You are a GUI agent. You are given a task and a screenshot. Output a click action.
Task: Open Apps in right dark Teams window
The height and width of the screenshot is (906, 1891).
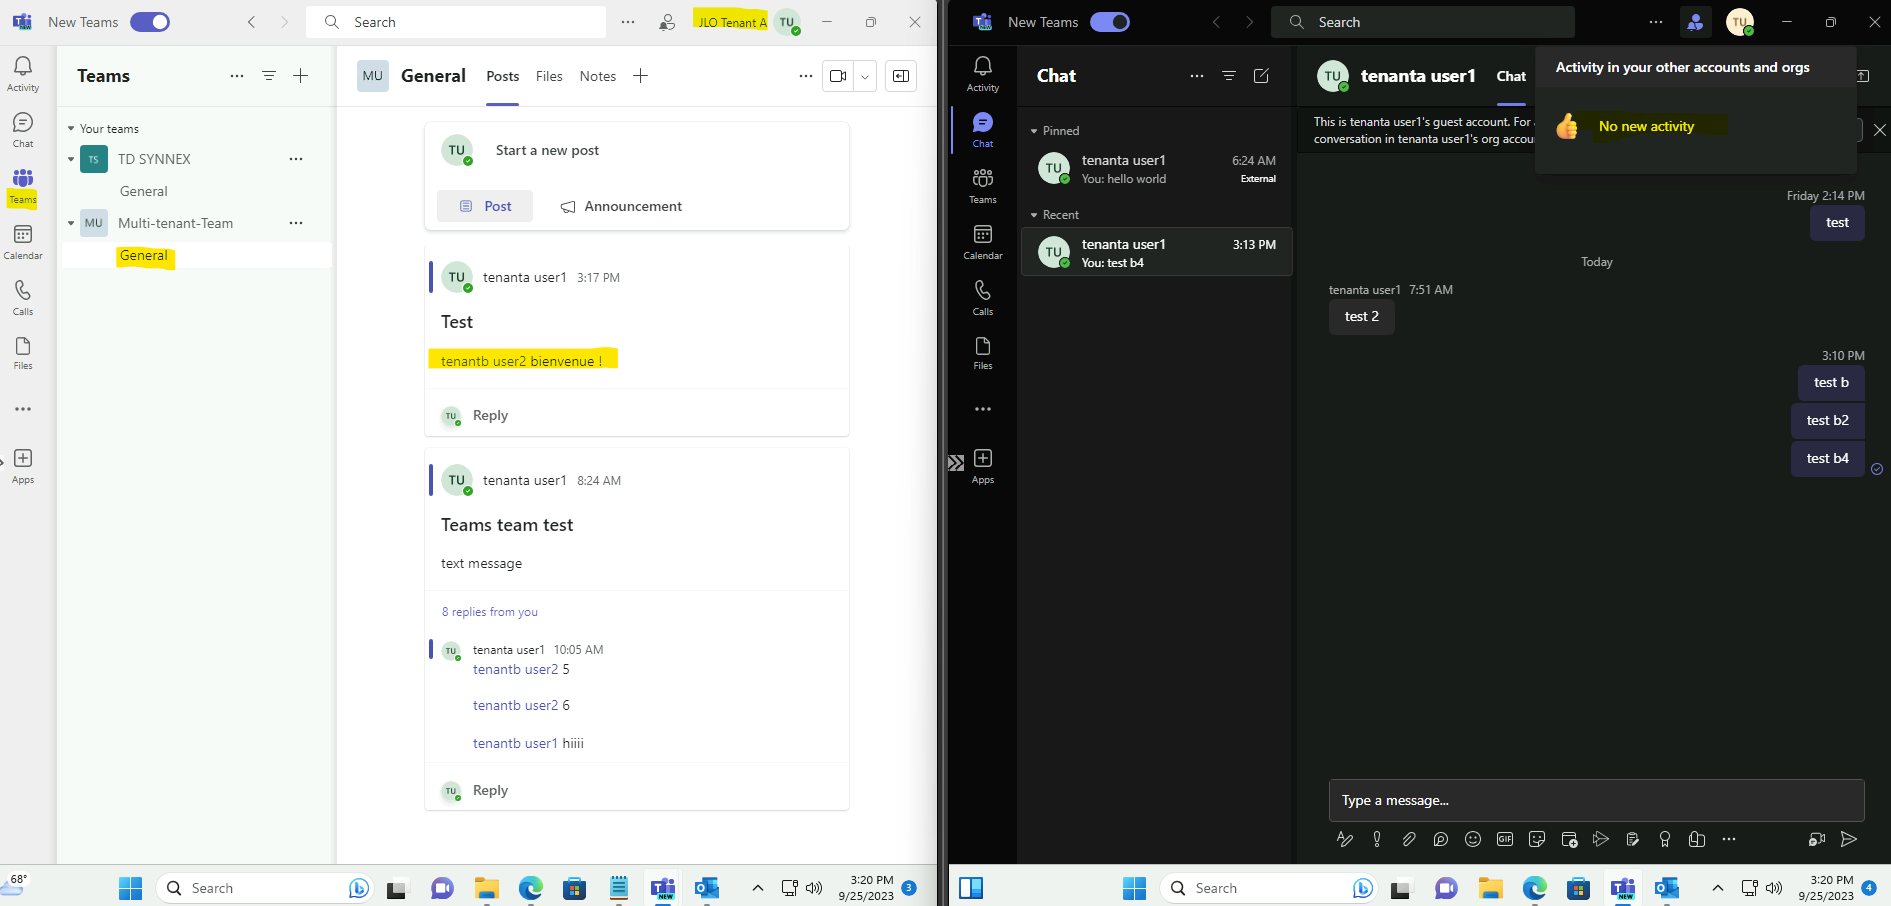[983, 466]
